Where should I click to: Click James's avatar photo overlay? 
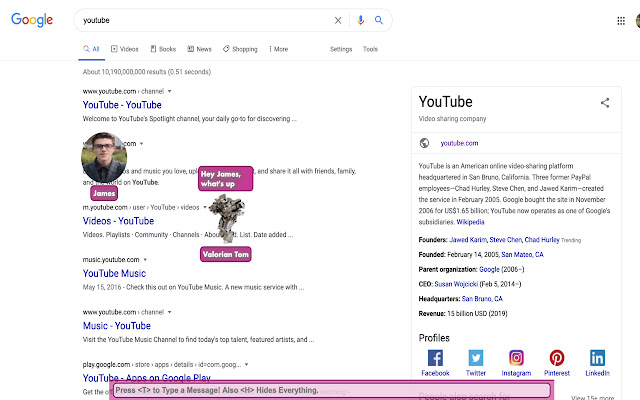pyautogui.click(x=104, y=158)
